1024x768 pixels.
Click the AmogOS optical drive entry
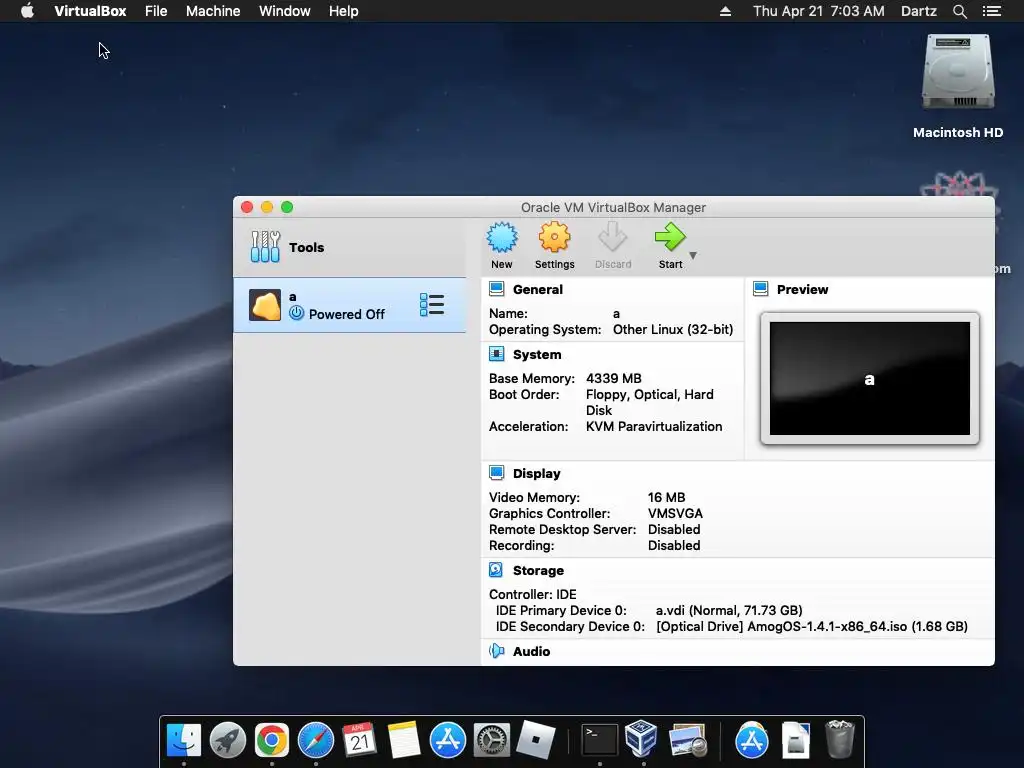[x=812, y=626]
